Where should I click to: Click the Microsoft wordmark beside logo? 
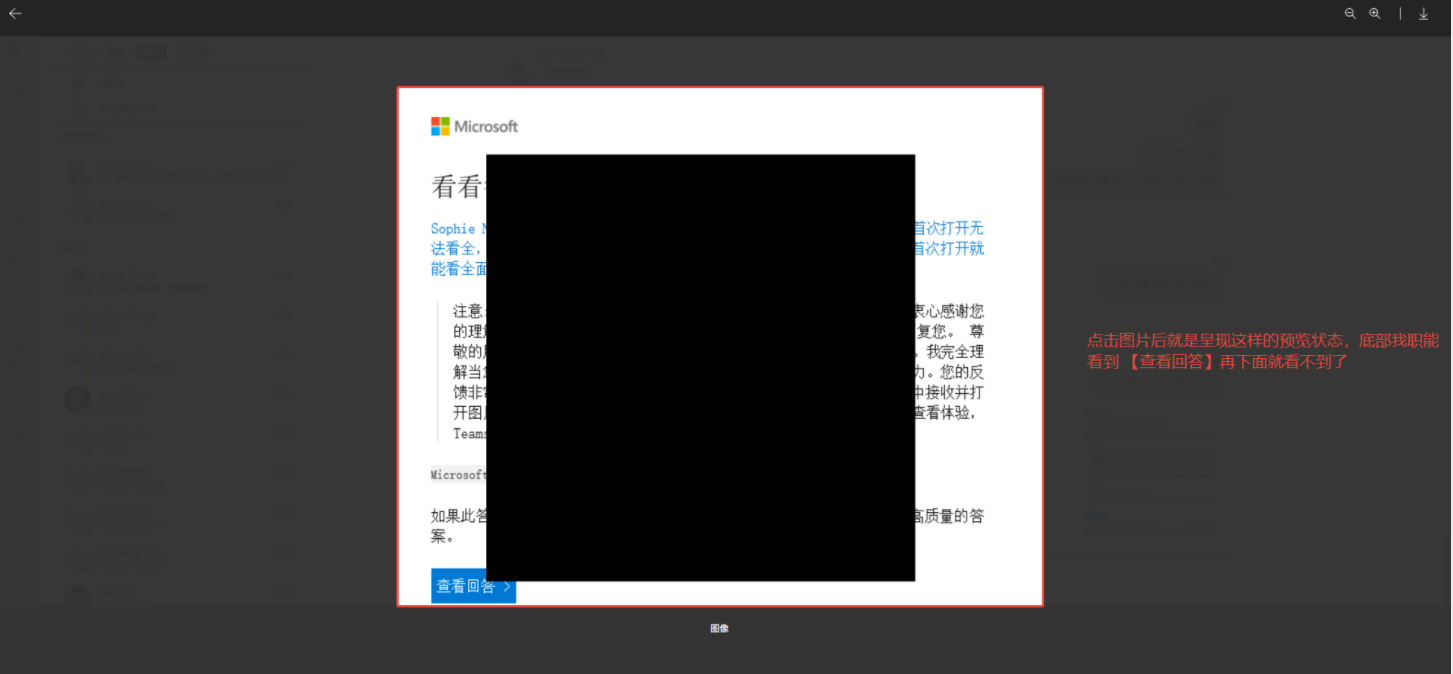coord(486,126)
